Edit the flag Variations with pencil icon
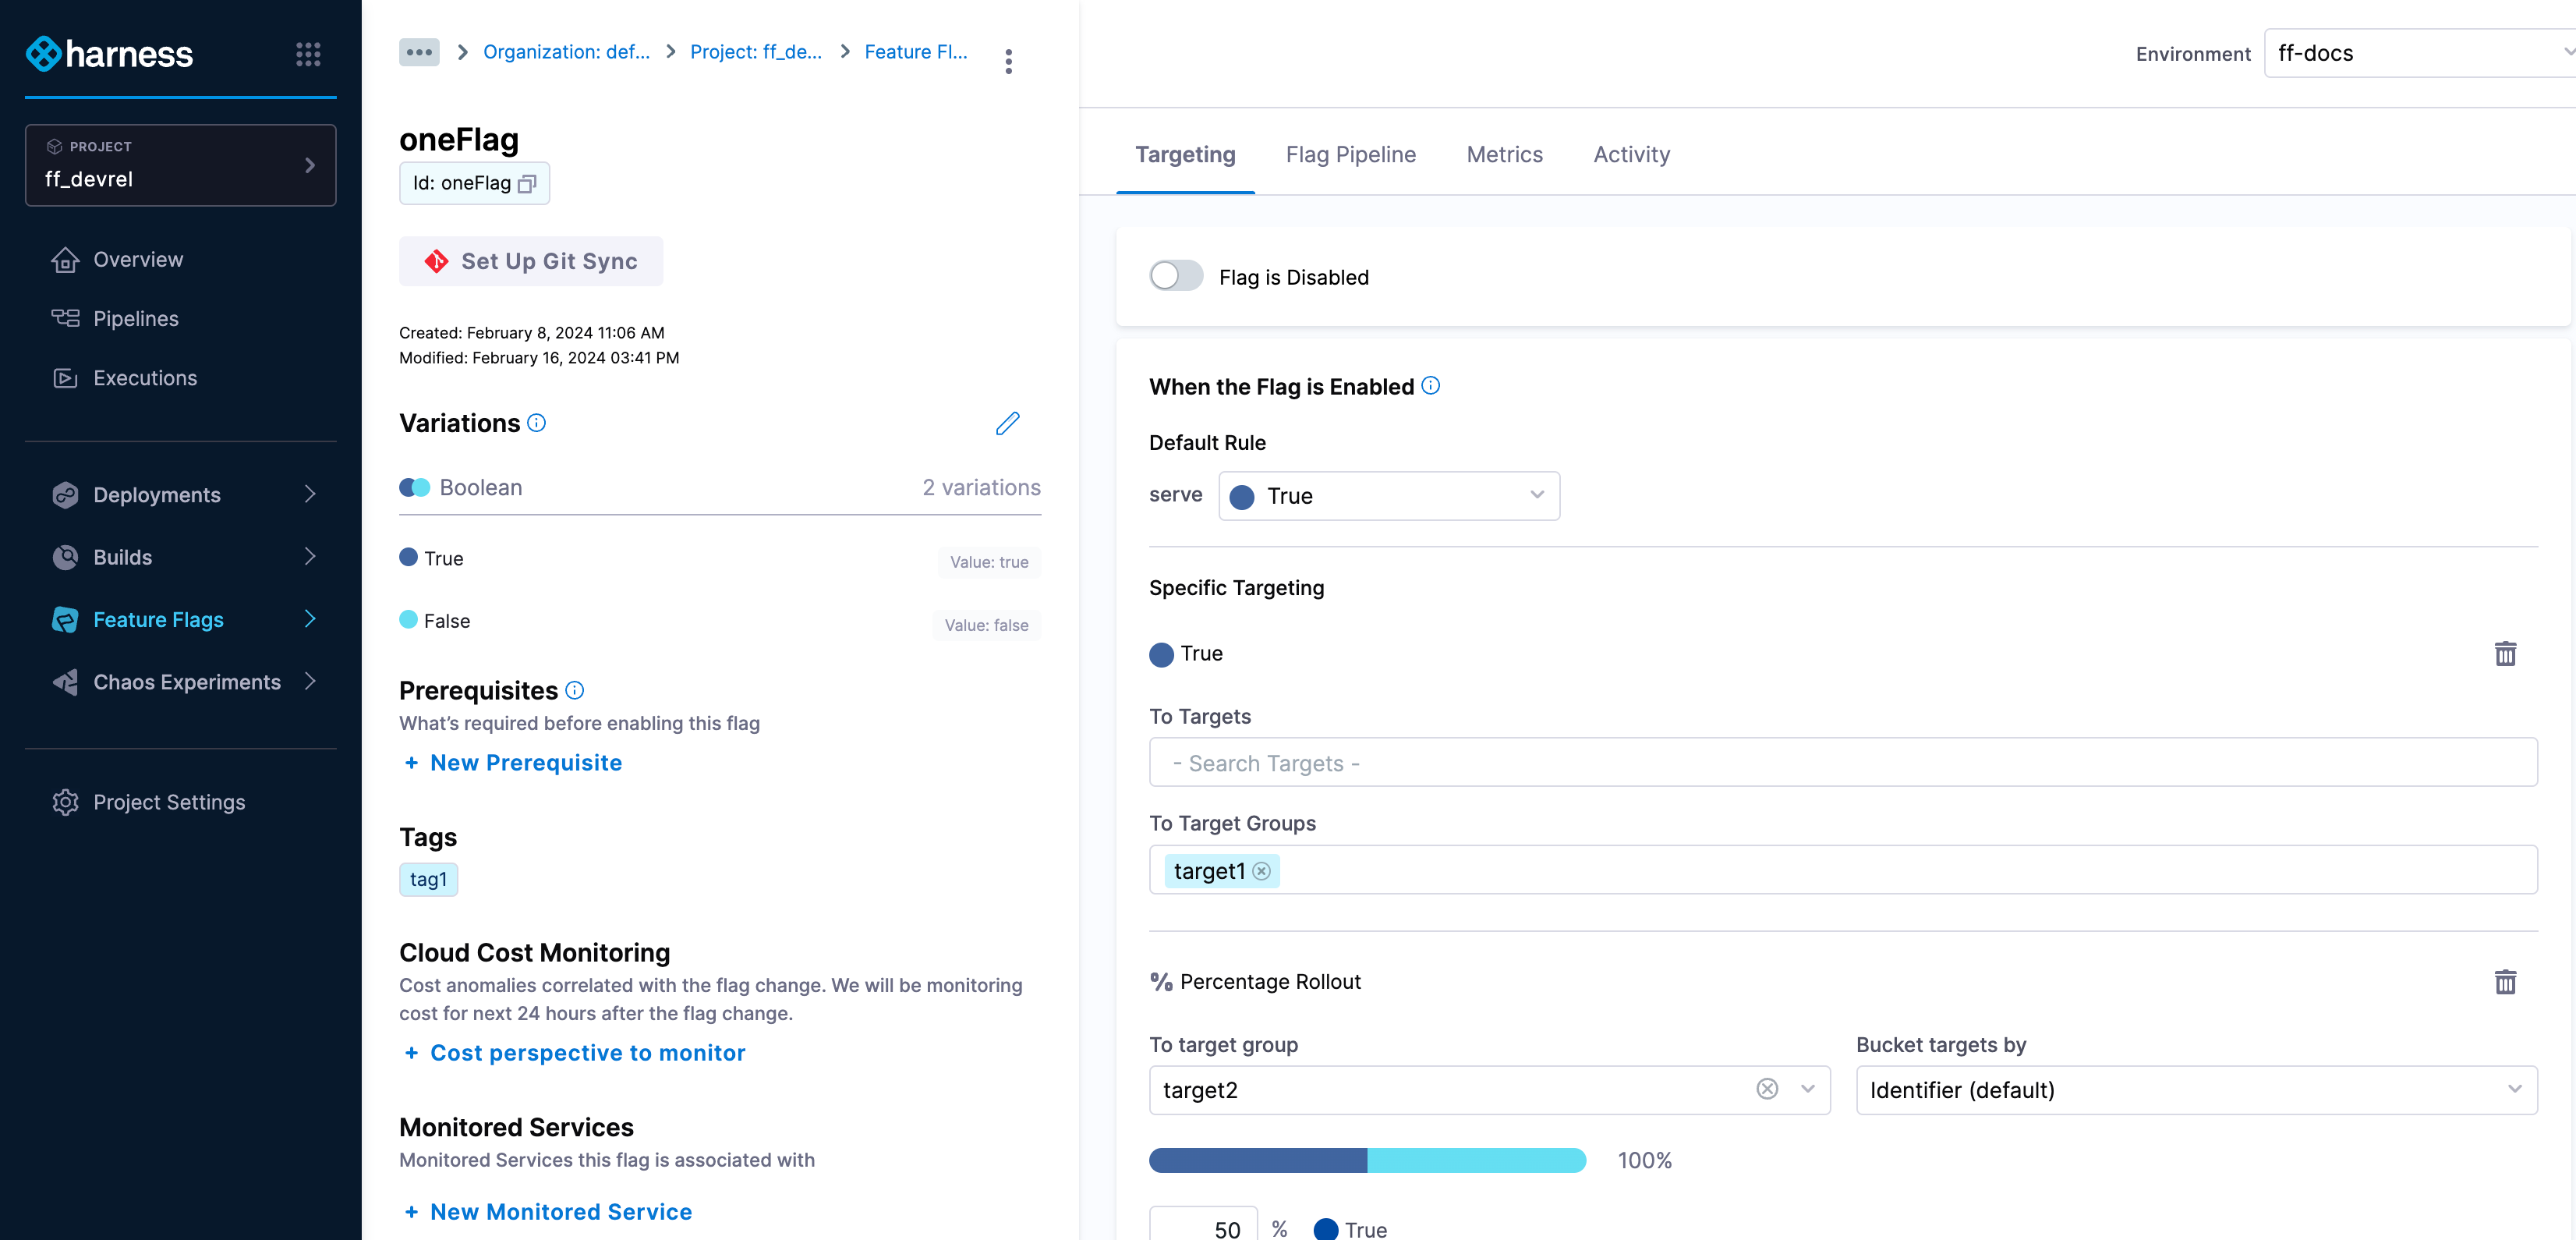Screen dimensions: 2576x1240 [1007, 424]
